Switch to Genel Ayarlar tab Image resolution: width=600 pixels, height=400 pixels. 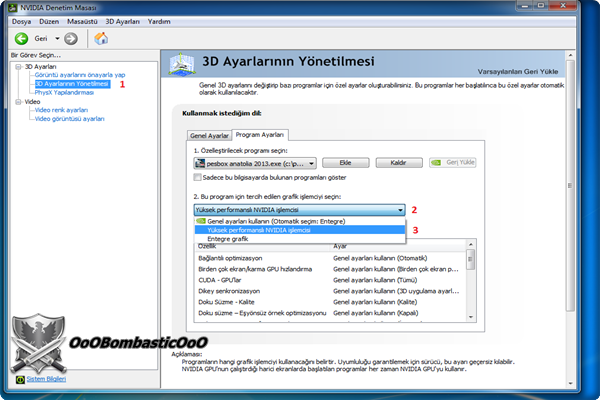point(209,136)
